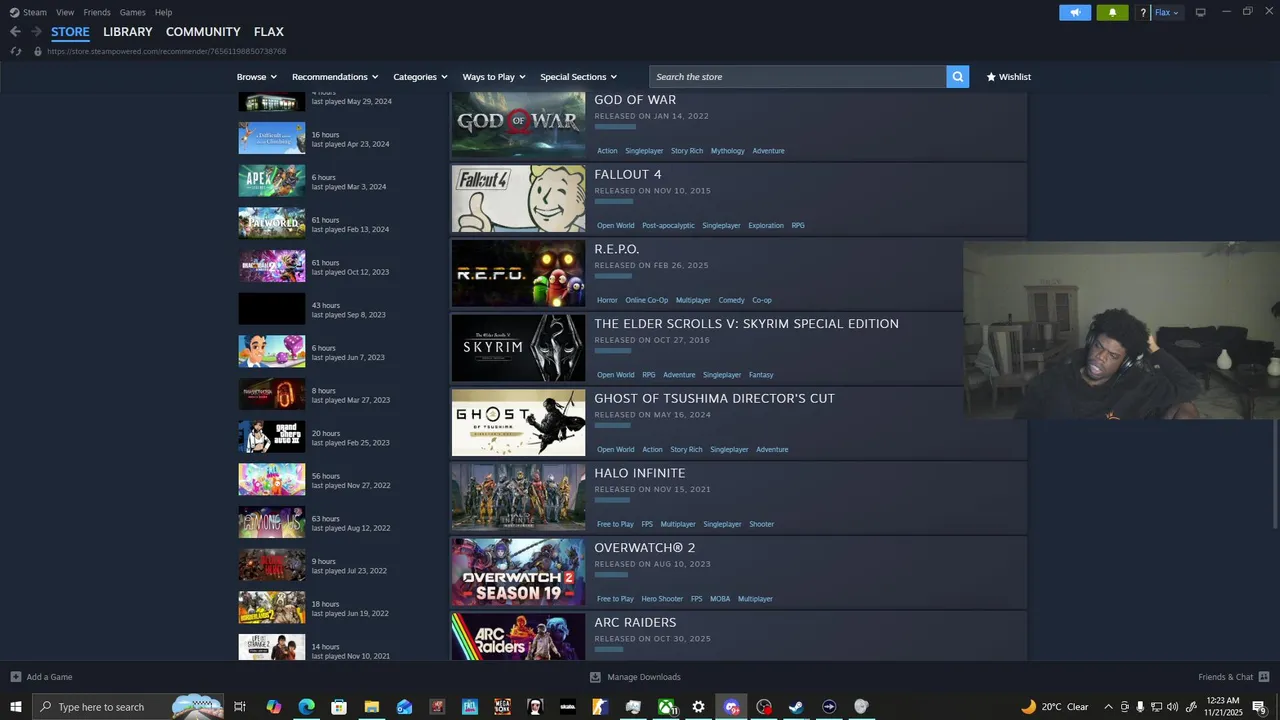The width and height of the screenshot is (1280, 720).
Task: Click the search magnifier button
Action: click(958, 77)
